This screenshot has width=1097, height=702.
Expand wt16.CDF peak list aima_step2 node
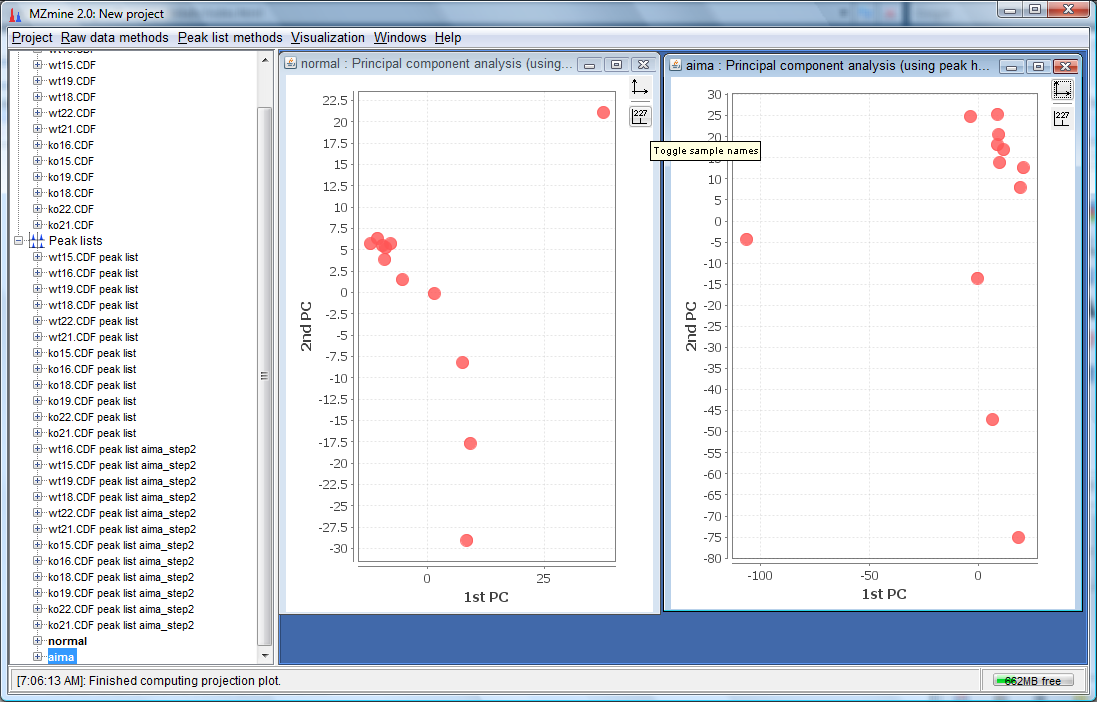pos(37,449)
